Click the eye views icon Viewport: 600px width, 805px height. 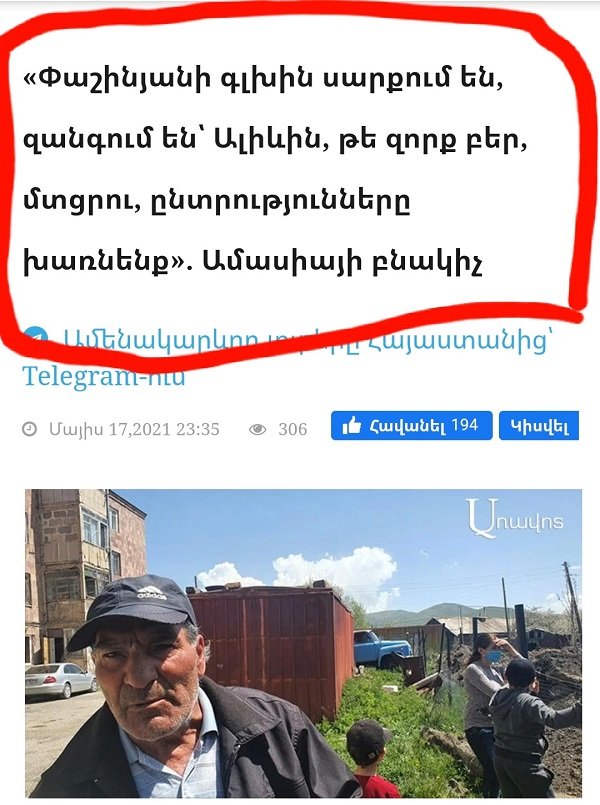pos(258,429)
